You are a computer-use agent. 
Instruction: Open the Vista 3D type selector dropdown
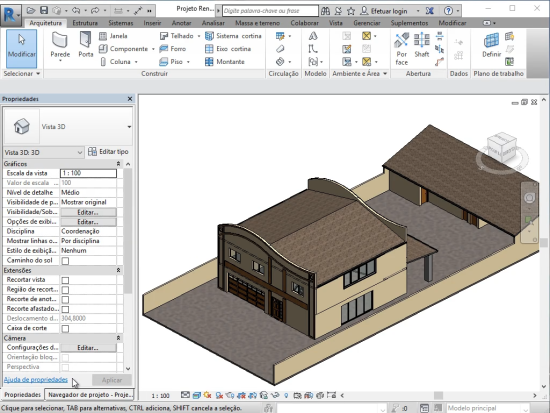click(x=129, y=127)
